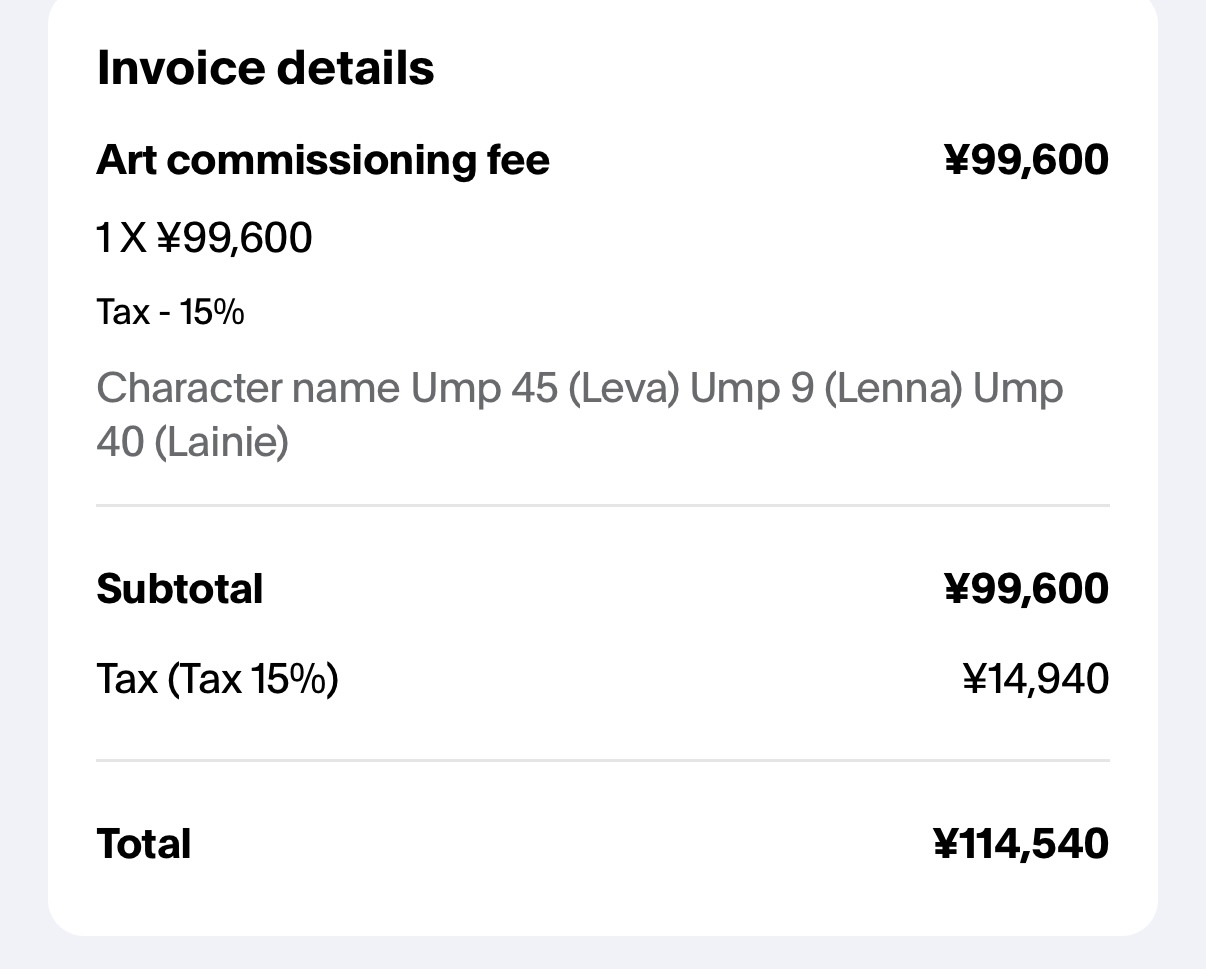Select the Tax - 15% line under item
This screenshot has width=1206, height=969.
coord(170,313)
